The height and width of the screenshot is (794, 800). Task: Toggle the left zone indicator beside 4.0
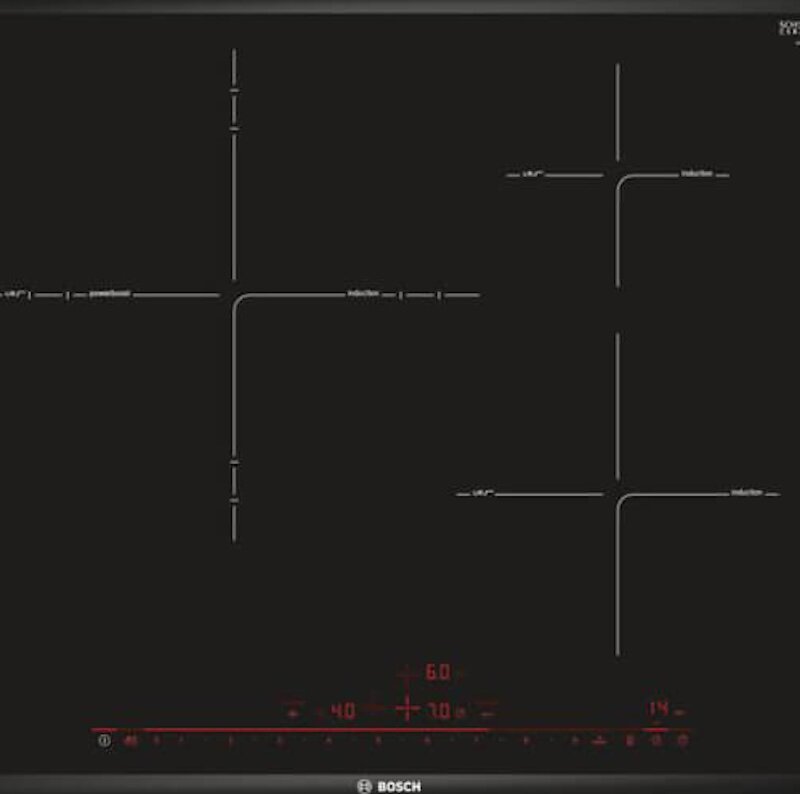click(293, 711)
